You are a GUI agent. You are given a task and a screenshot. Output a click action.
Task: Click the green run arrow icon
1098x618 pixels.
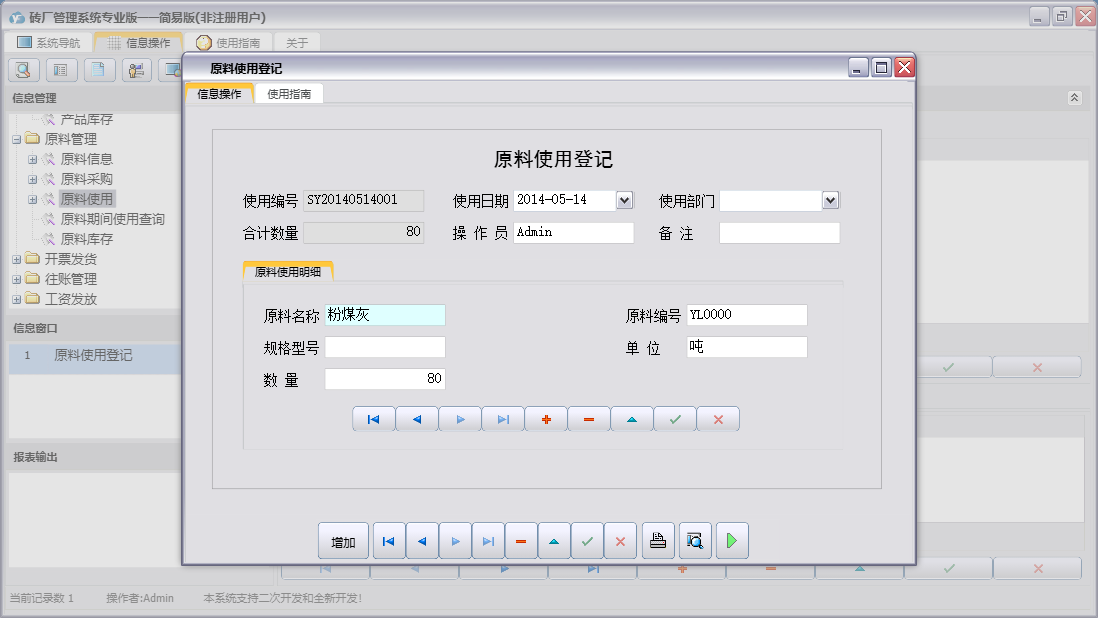731,540
